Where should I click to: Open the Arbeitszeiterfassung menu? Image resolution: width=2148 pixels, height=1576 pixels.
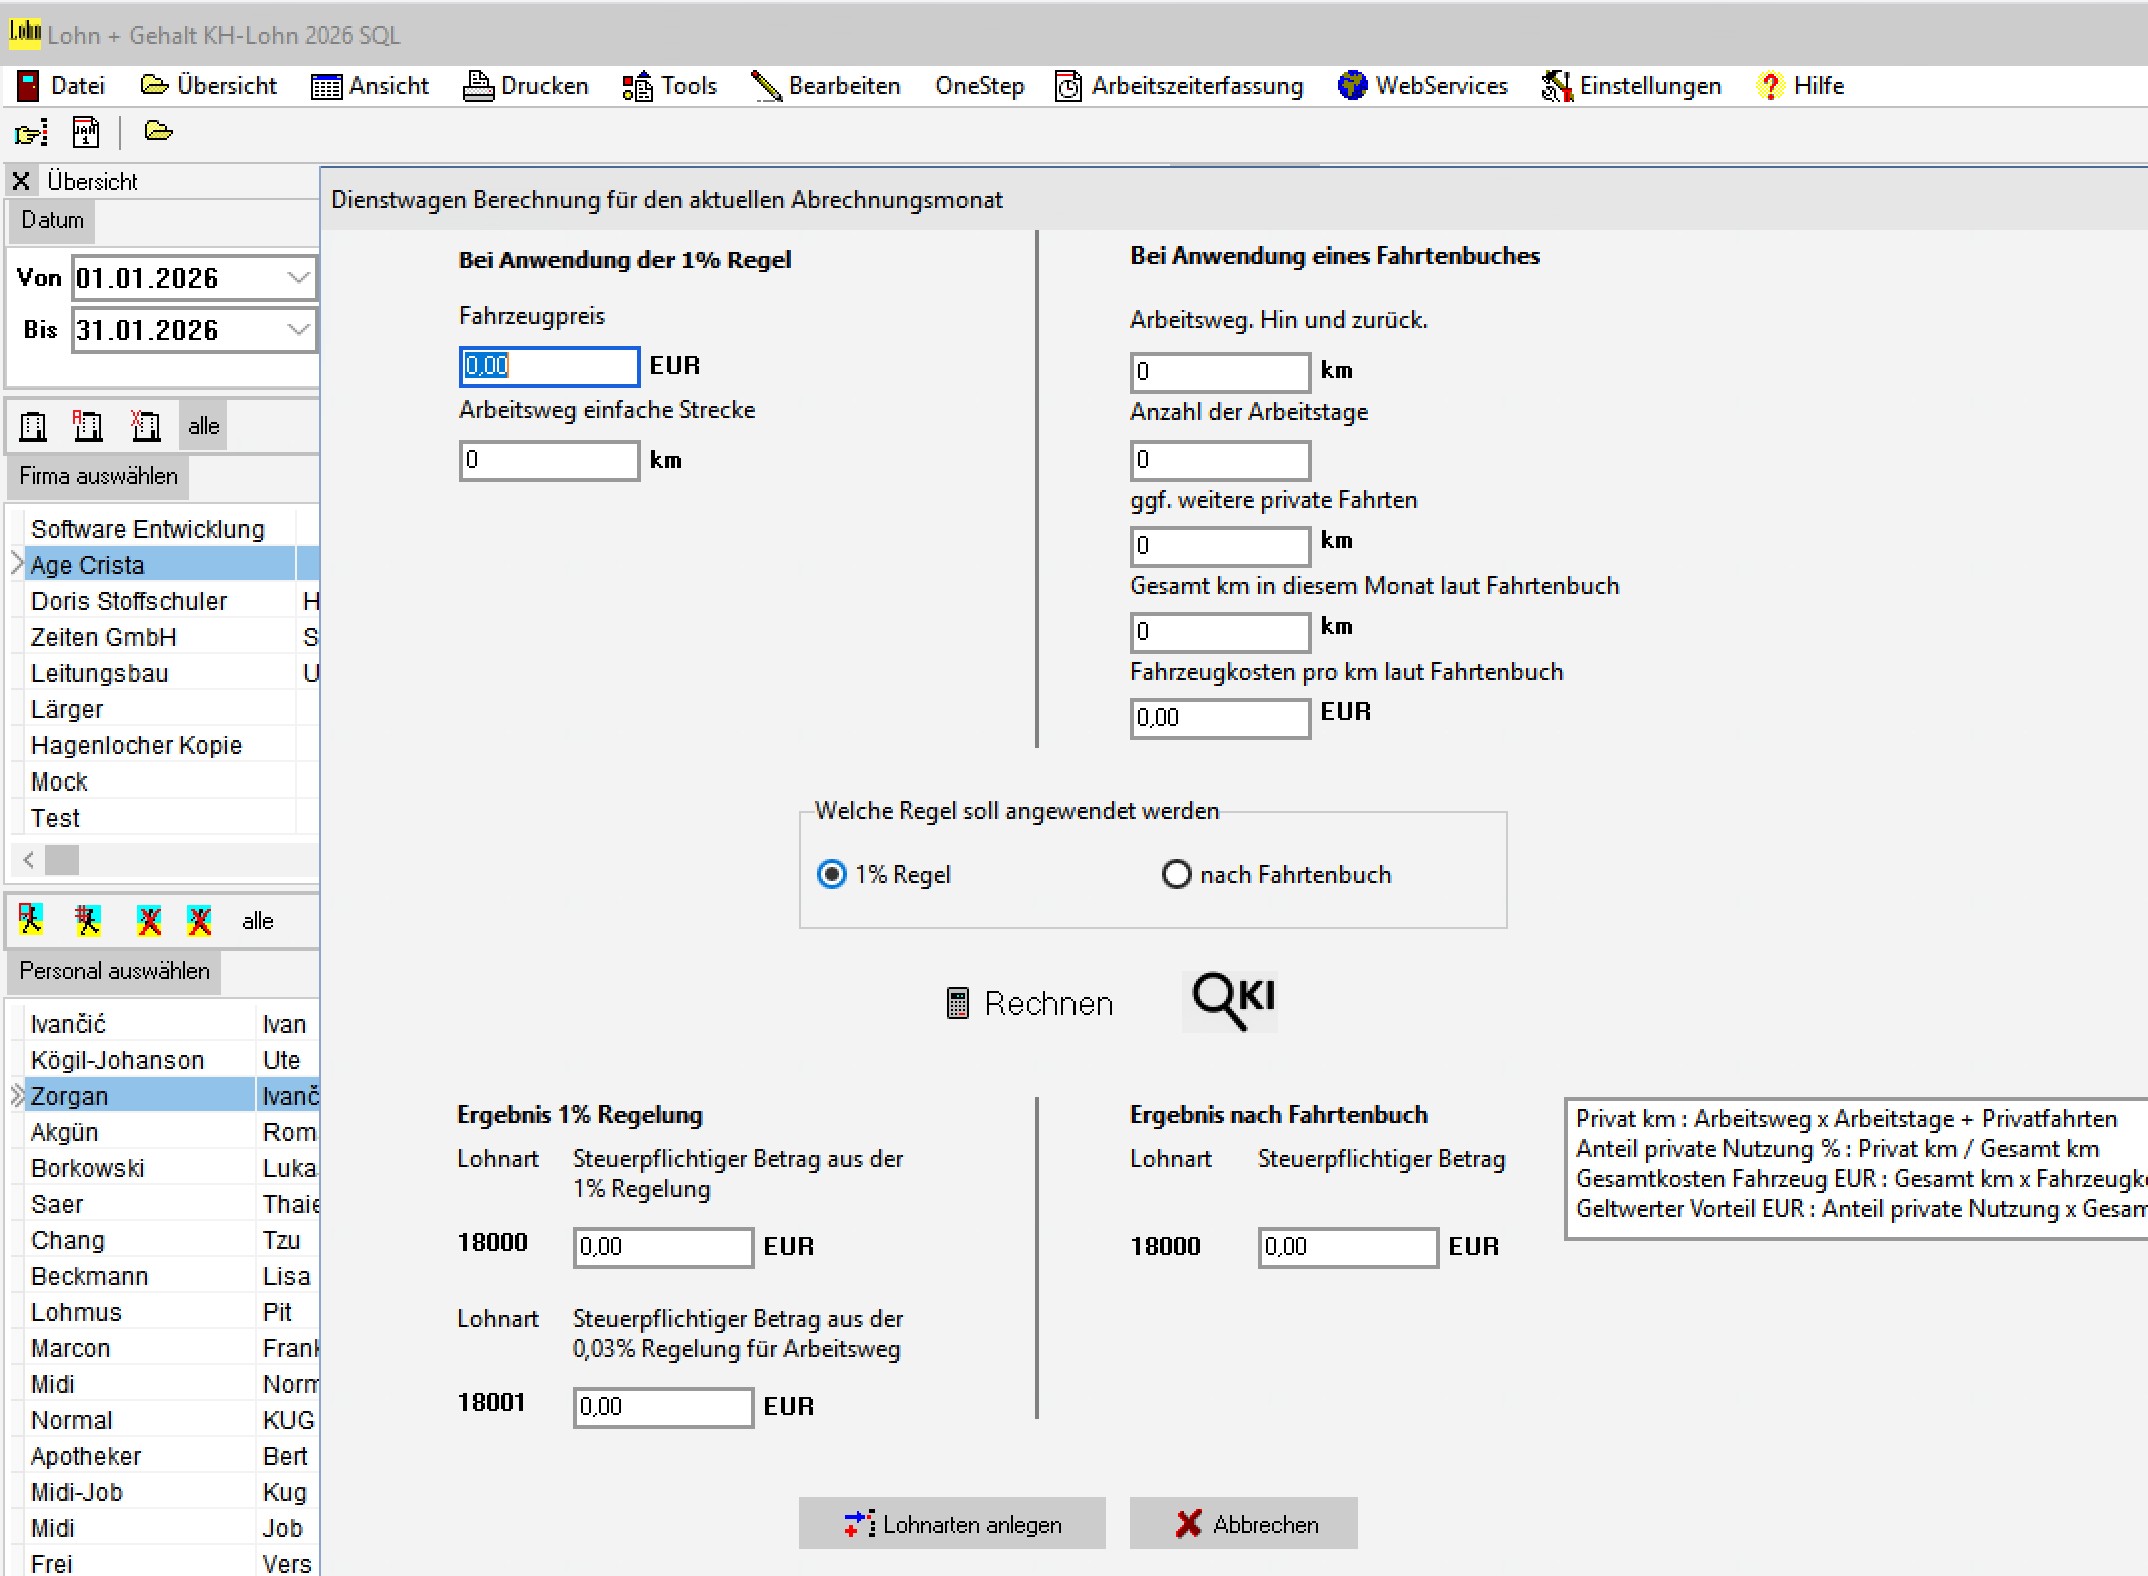[1180, 86]
